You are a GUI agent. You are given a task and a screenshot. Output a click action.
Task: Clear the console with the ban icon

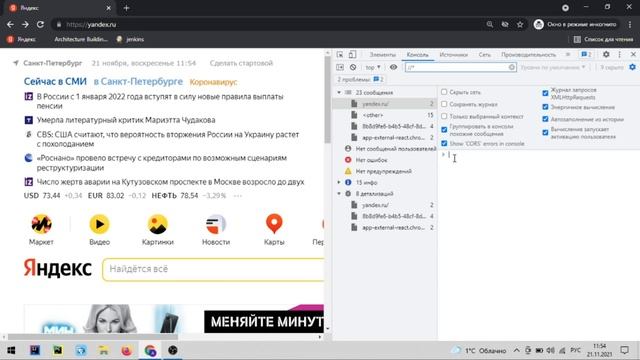[x=353, y=67]
